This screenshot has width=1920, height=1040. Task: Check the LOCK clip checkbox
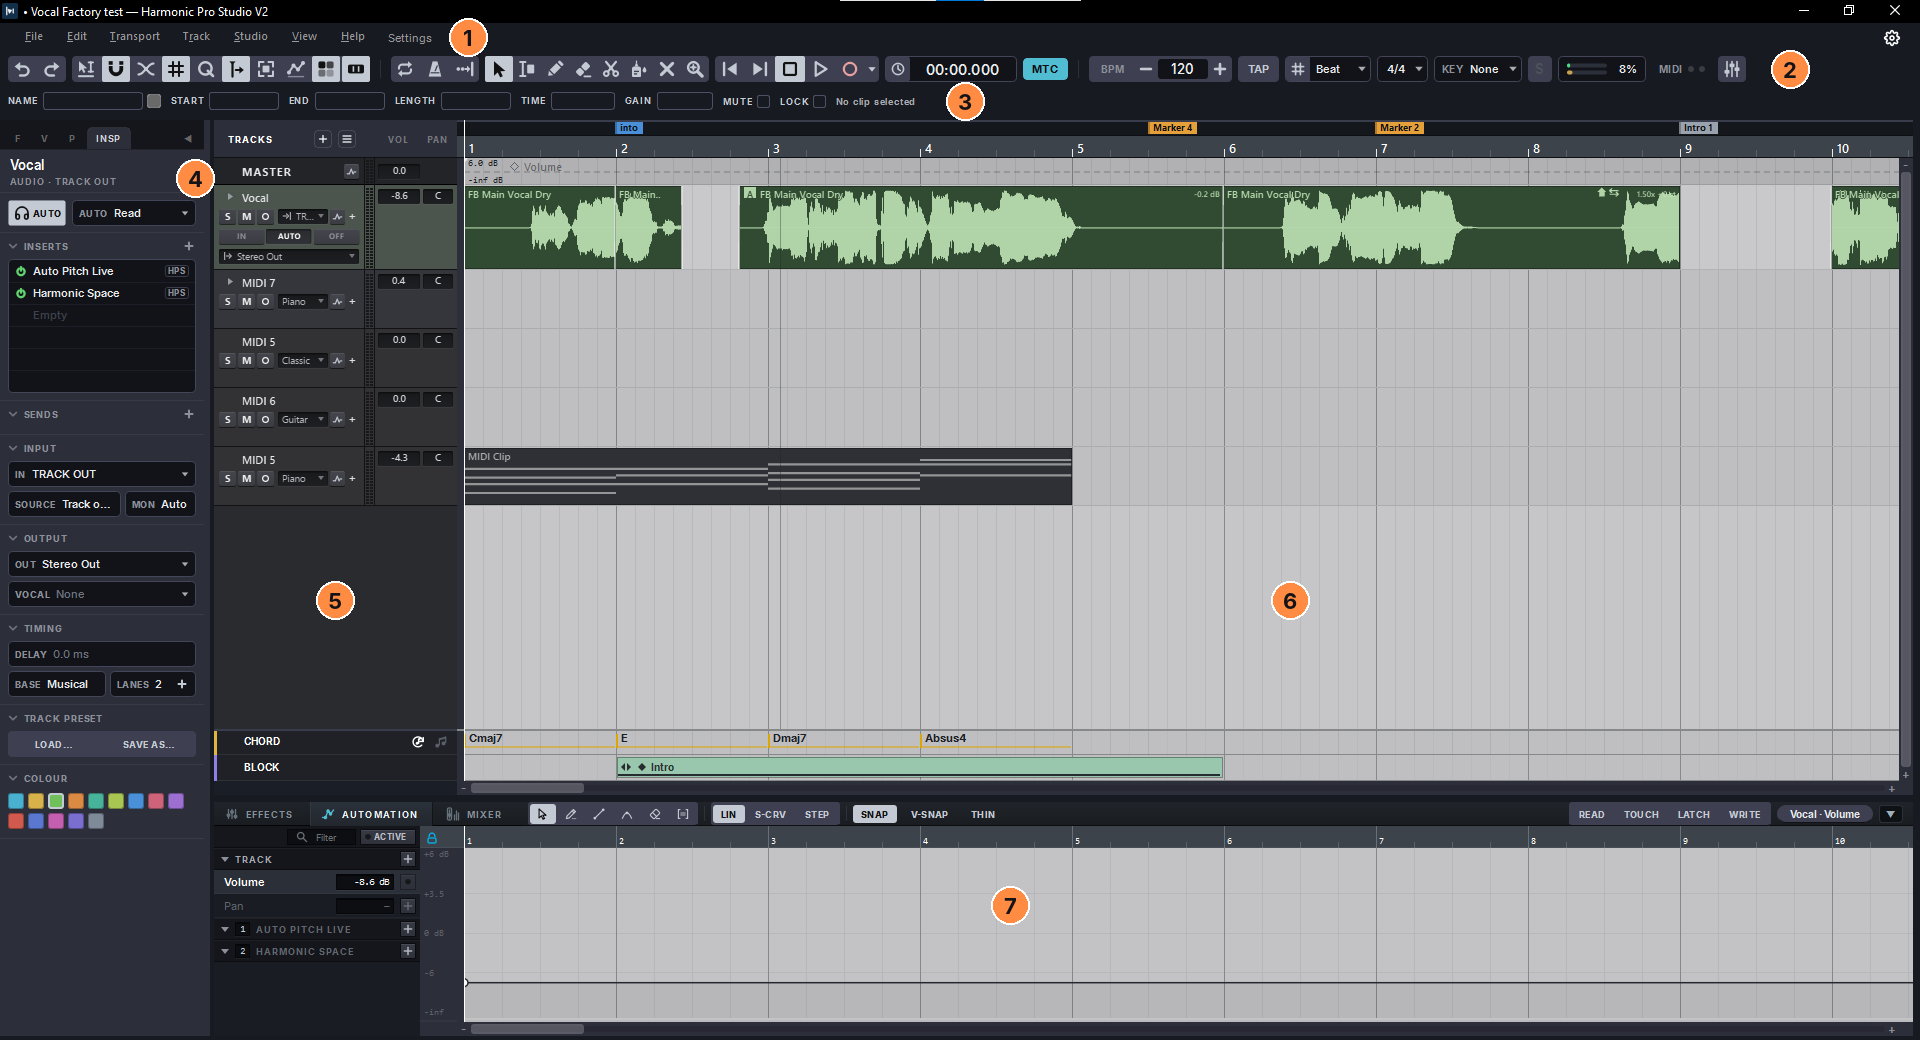[820, 101]
